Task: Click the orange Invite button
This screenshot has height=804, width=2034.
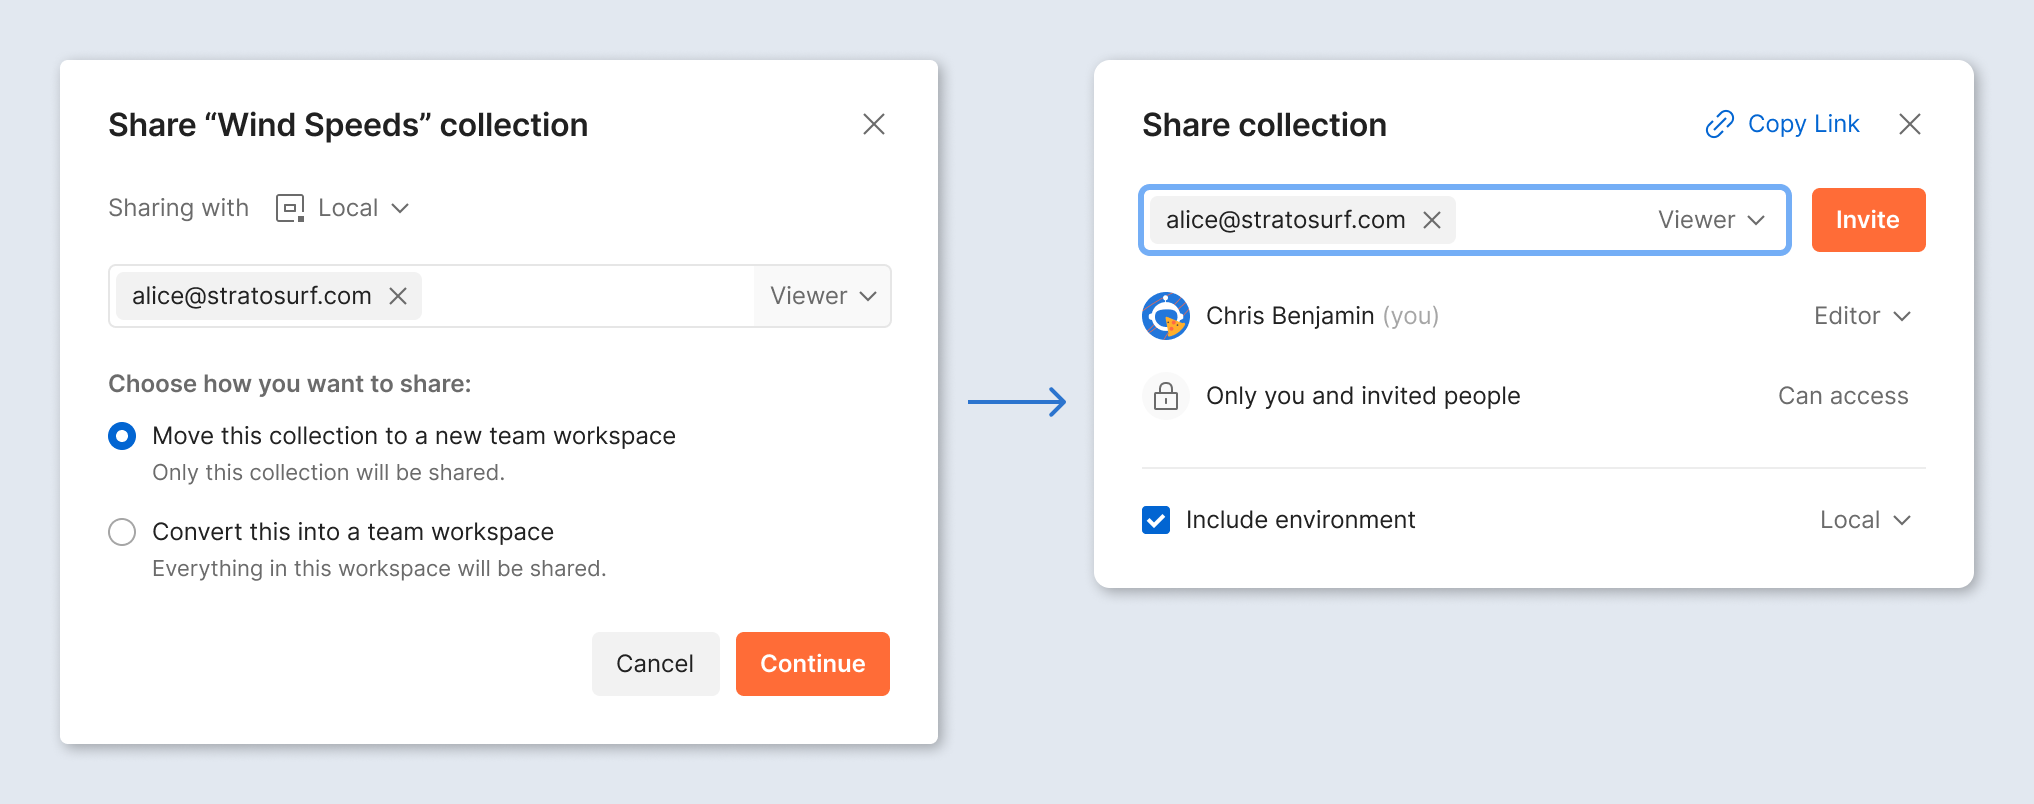Action: coord(1867,220)
